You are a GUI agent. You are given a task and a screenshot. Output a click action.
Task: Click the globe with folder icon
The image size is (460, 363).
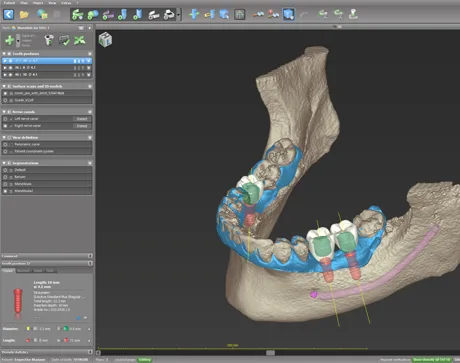pos(42,14)
